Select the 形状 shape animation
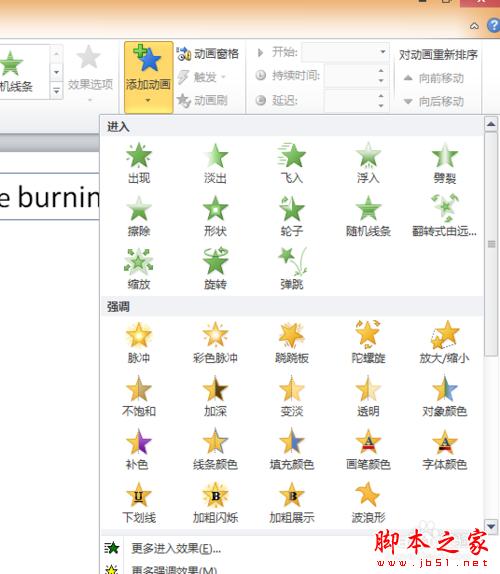The height and width of the screenshot is (574, 500). pos(215,216)
